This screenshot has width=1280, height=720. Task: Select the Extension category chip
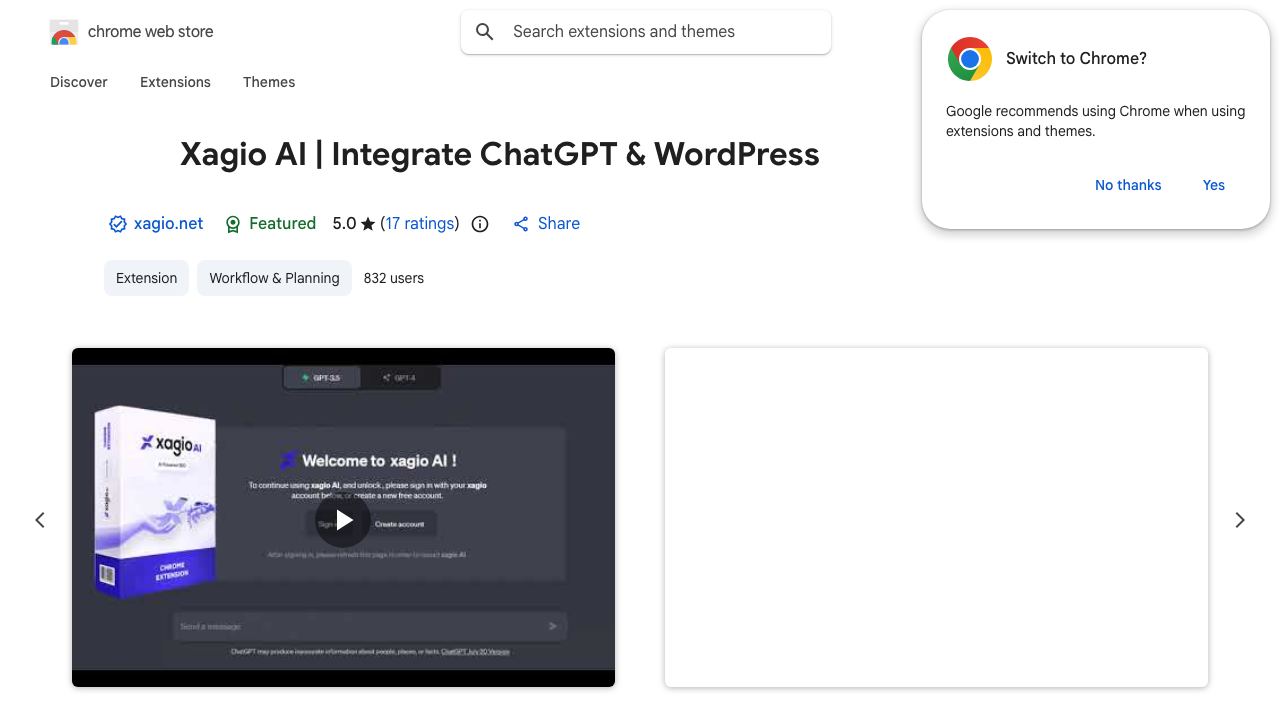point(146,278)
